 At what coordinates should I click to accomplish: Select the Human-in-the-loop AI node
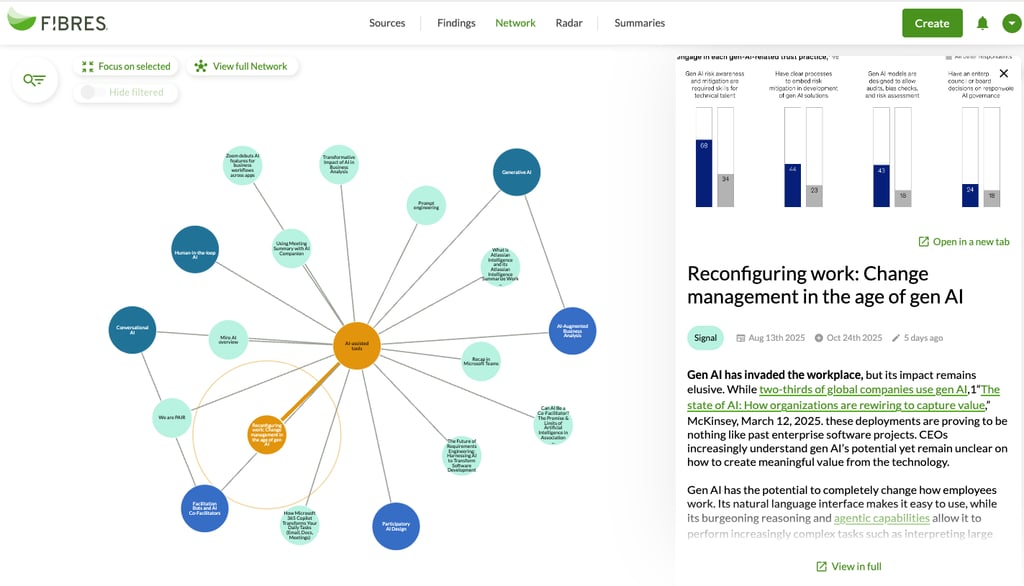195,250
